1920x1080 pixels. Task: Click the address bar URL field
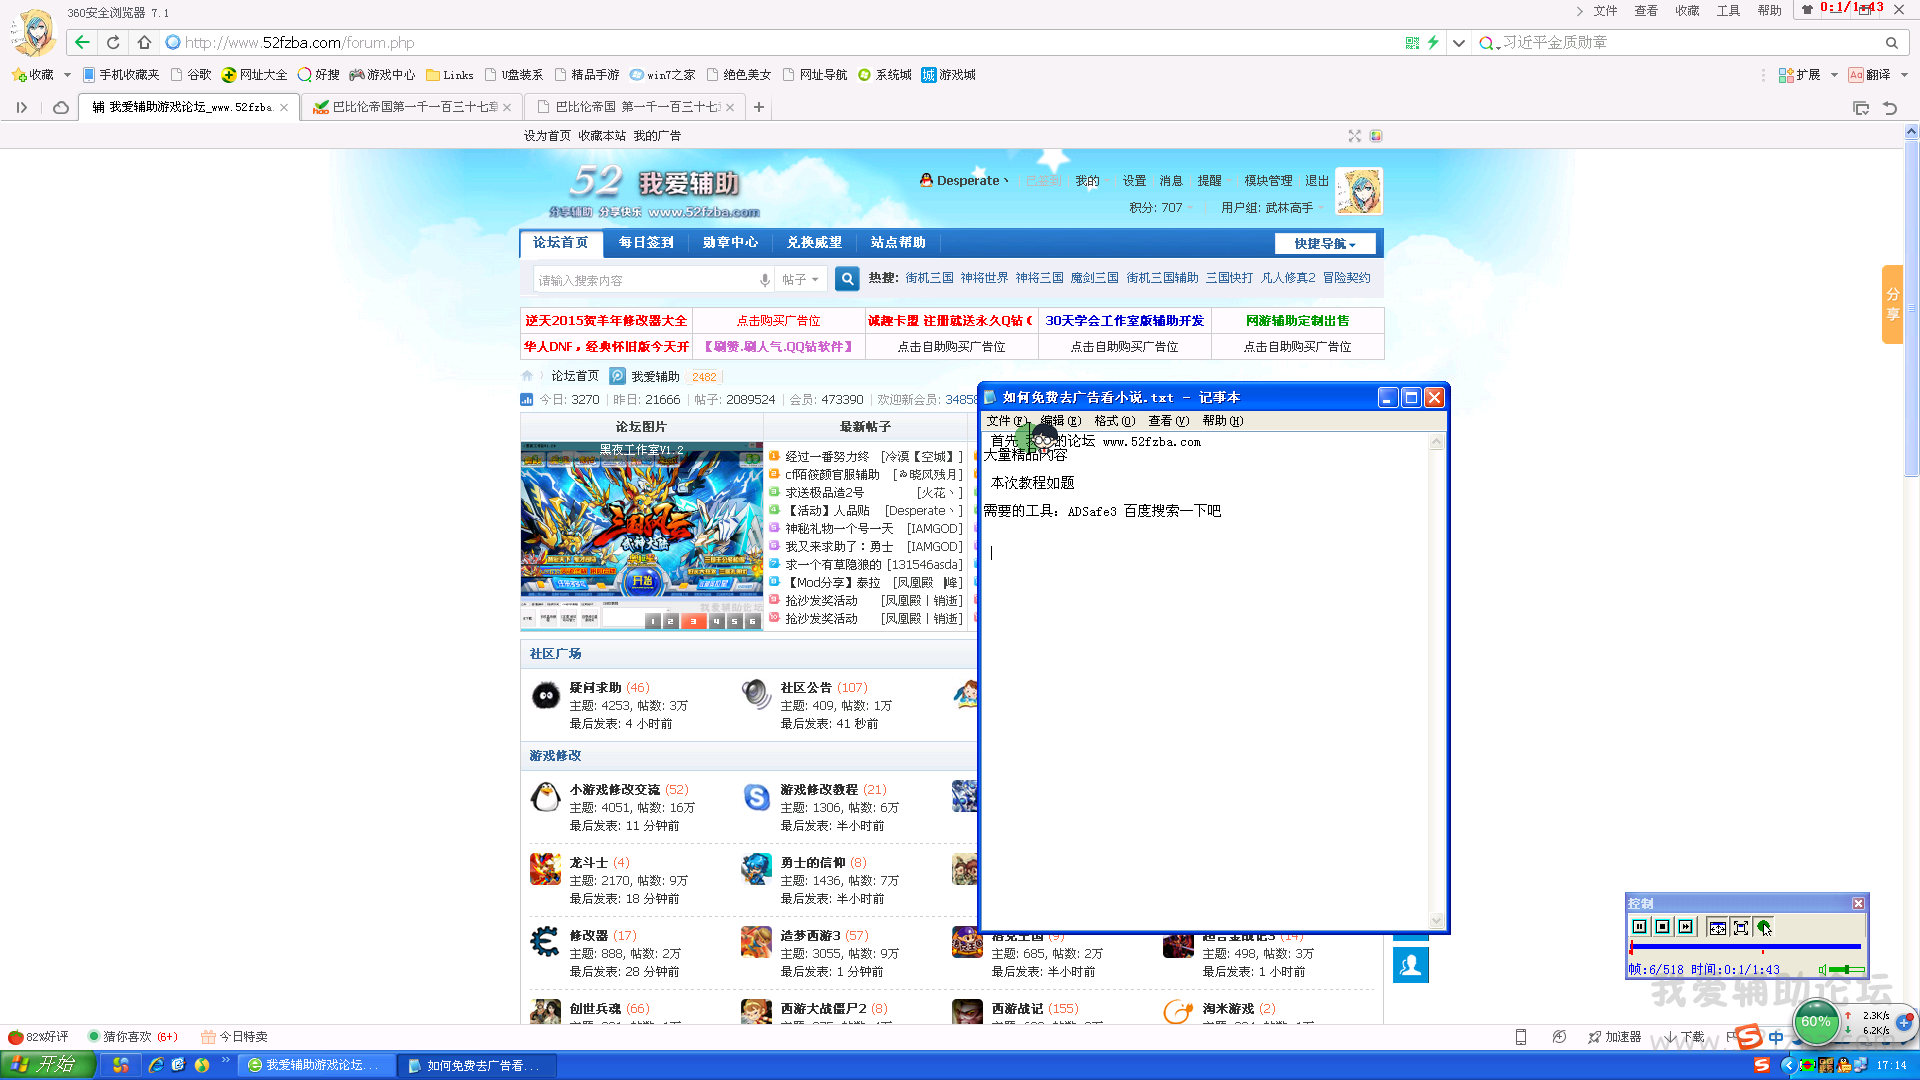coord(780,42)
